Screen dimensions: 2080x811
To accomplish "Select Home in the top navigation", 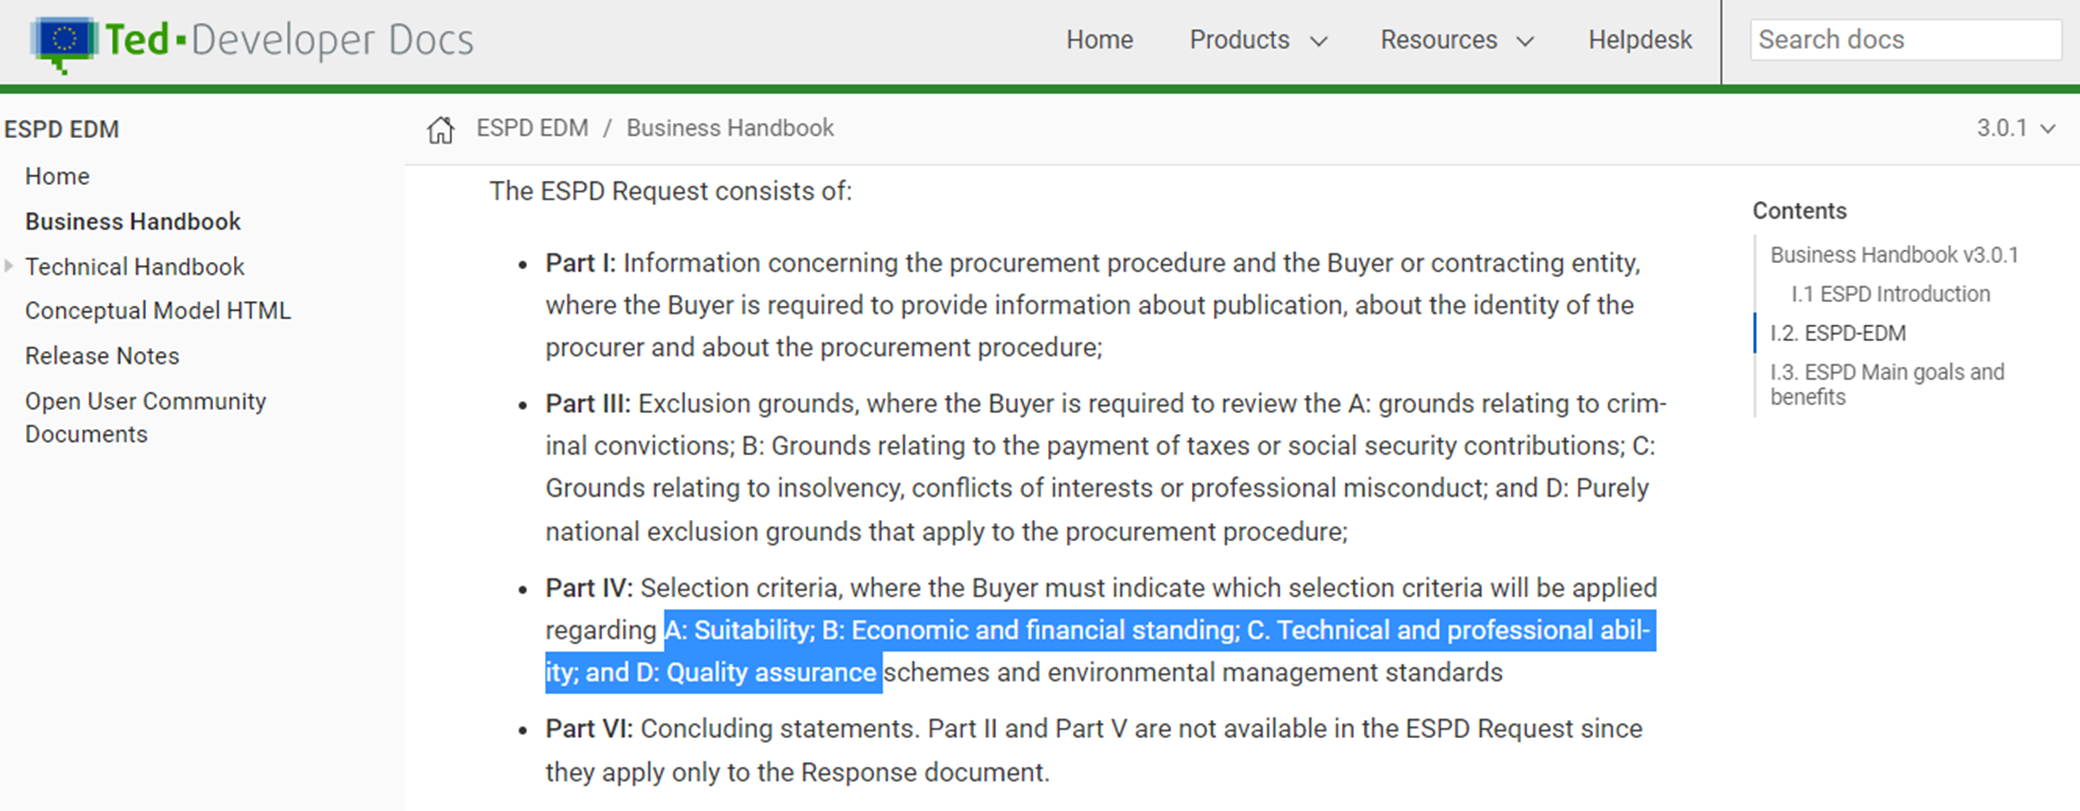I will click(x=1099, y=40).
